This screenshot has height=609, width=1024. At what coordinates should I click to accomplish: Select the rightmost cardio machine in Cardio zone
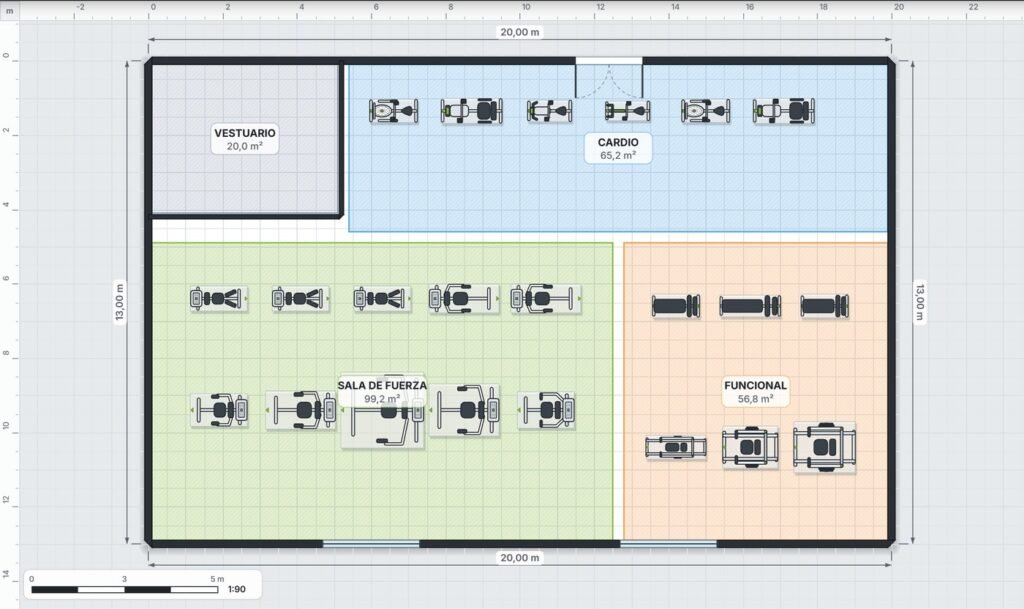coord(784,111)
